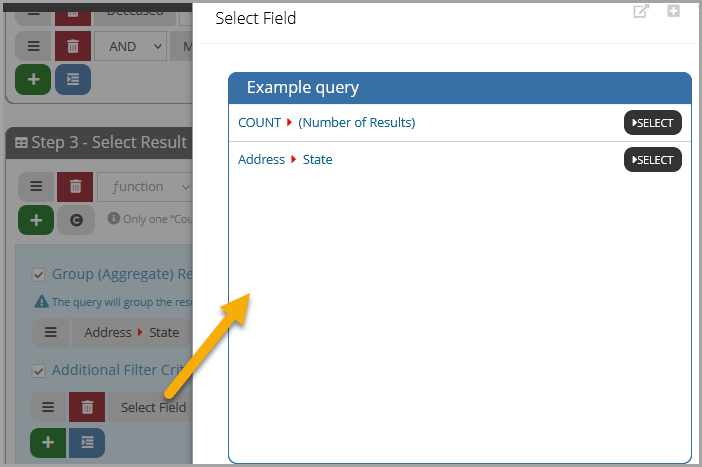The width and height of the screenshot is (702, 467).
Task: Click SELECT button for COUNT row
Action: [x=652, y=123]
